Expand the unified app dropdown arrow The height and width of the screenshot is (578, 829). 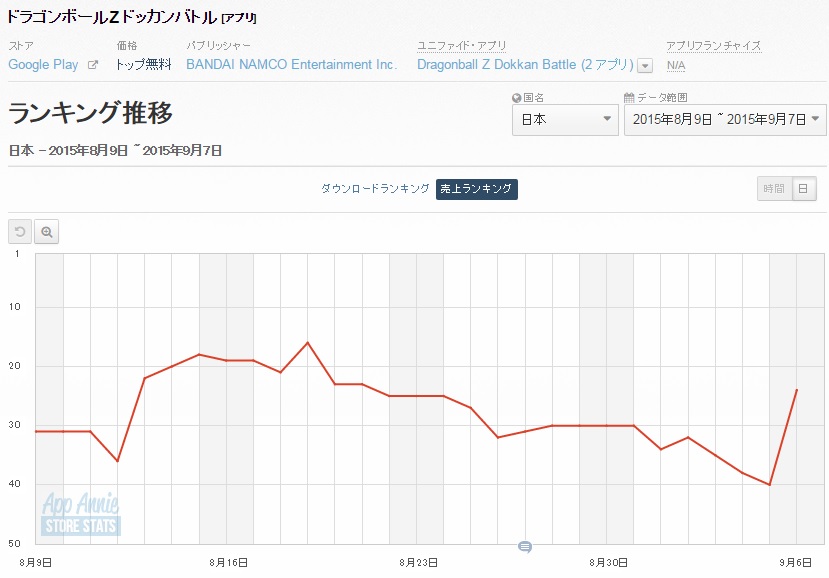pos(645,66)
